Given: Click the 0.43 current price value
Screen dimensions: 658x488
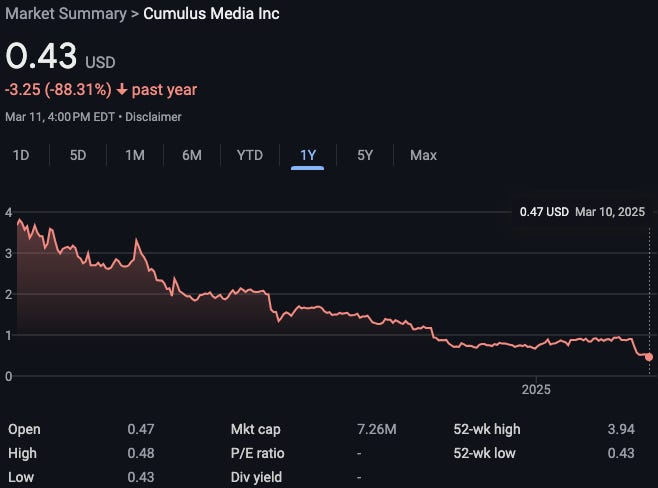Looking at the screenshot, I should pyautogui.click(x=41, y=56).
